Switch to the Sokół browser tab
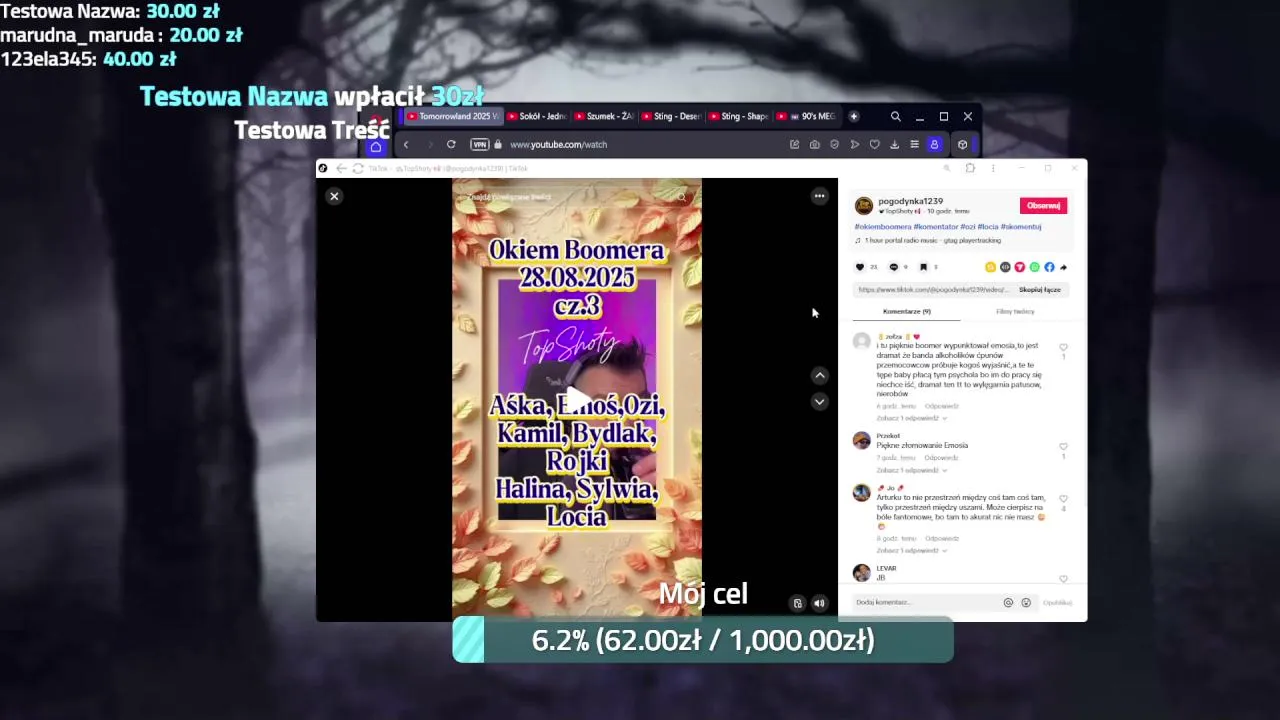This screenshot has height=720, width=1280. pos(537,117)
